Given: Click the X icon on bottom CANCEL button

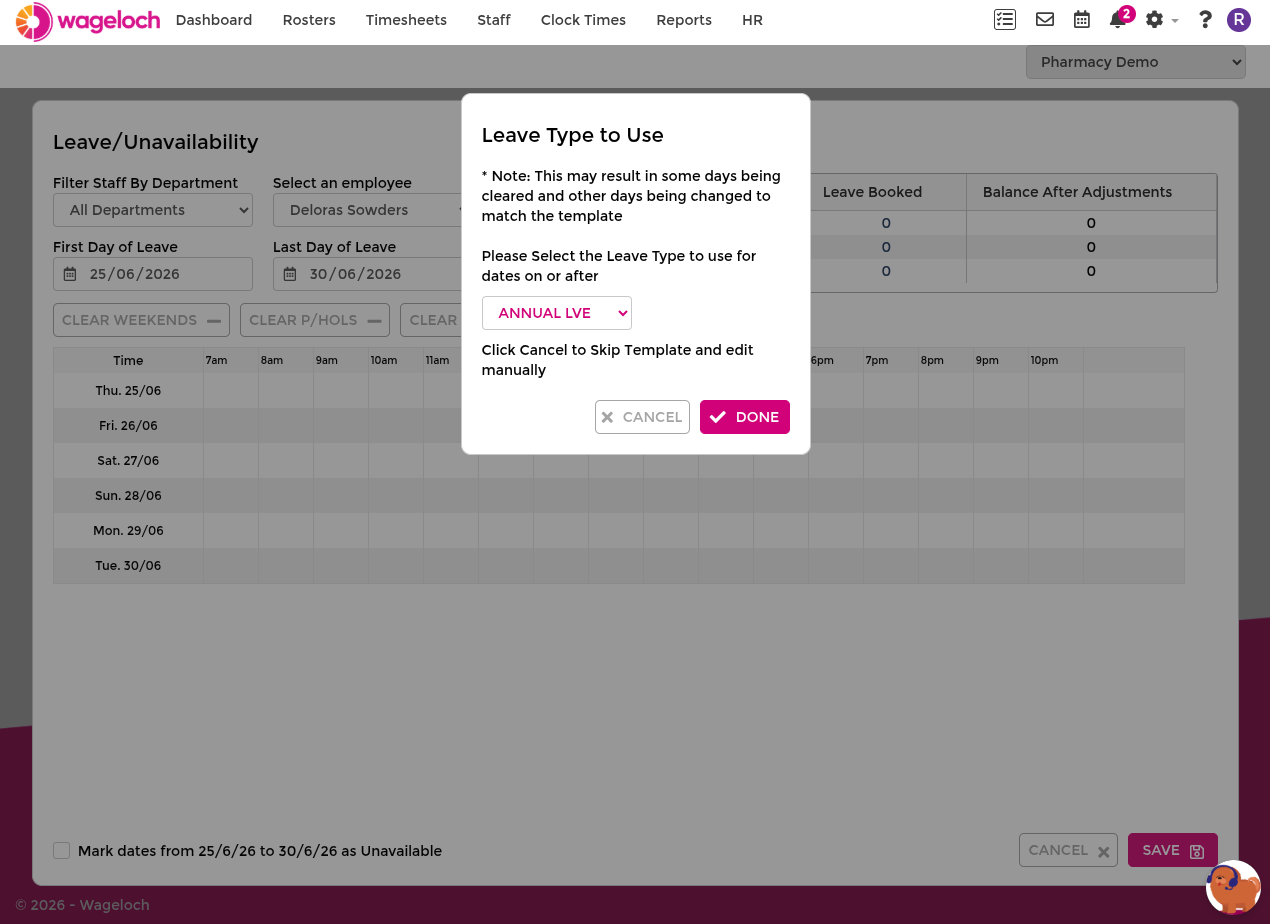Looking at the screenshot, I should [1104, 852].
